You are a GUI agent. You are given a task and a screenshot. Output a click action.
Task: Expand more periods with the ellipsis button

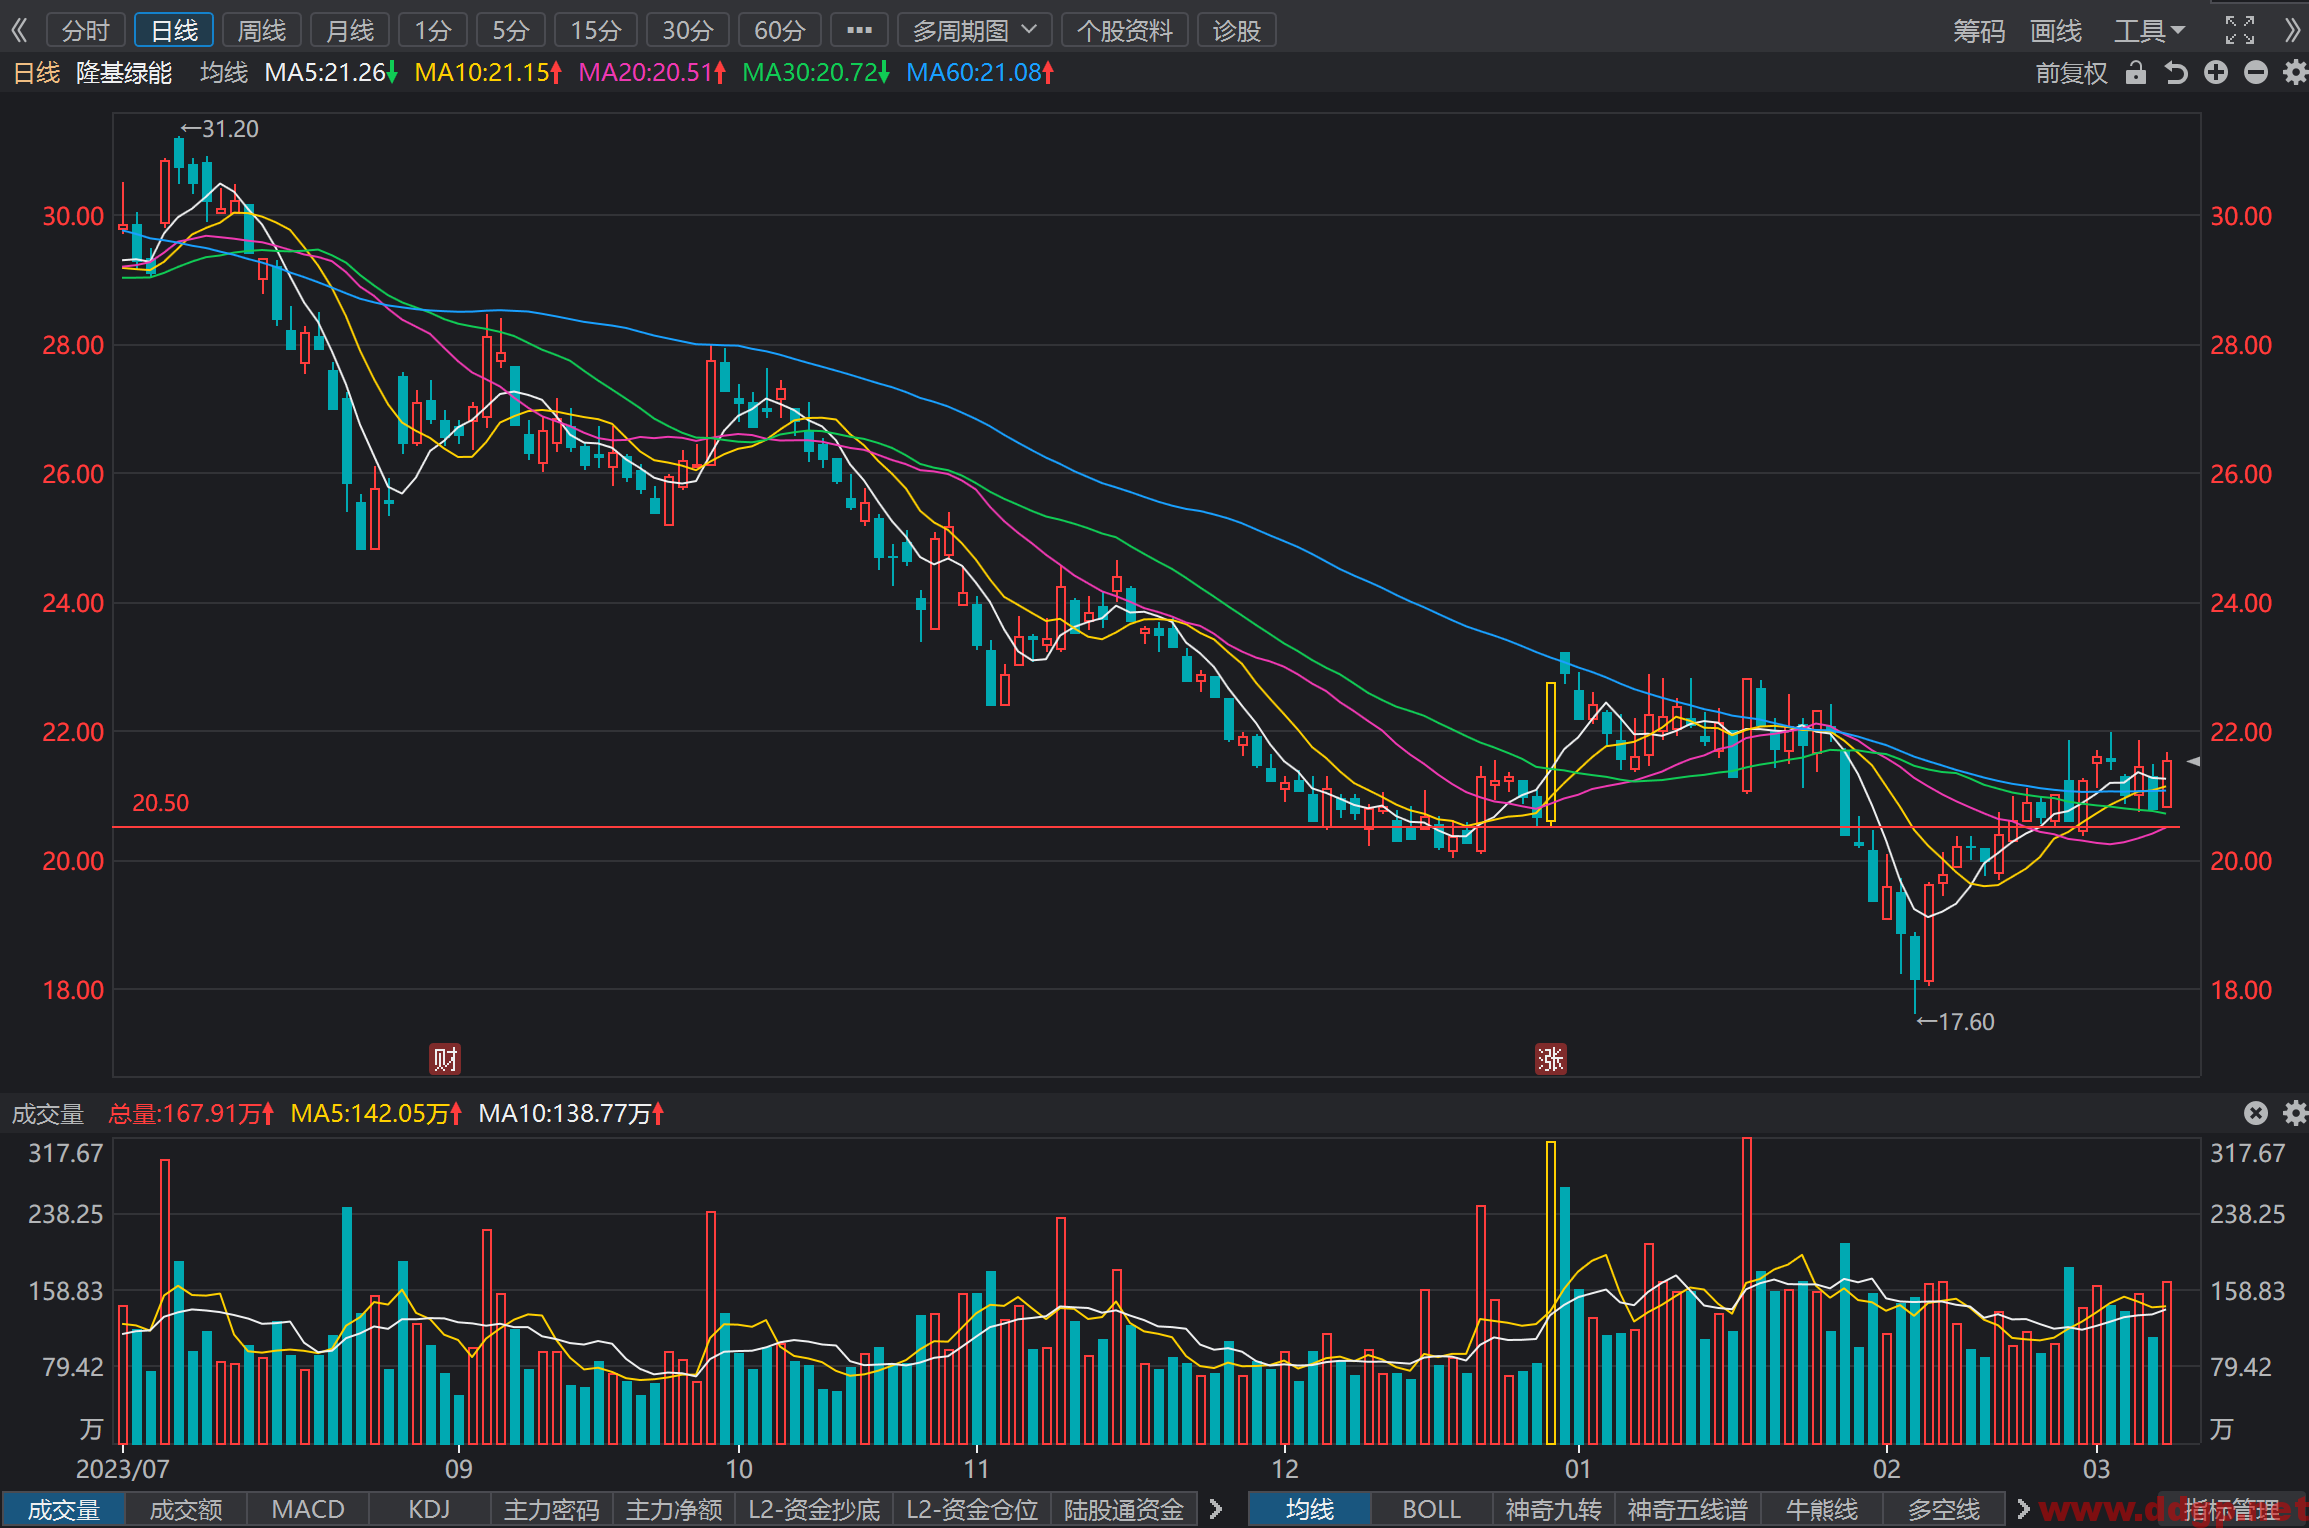click(859, 30)
